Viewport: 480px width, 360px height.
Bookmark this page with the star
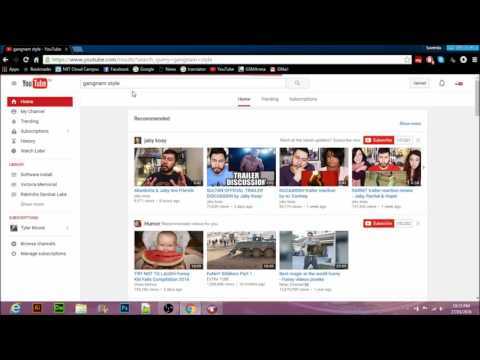click(407, 60)
